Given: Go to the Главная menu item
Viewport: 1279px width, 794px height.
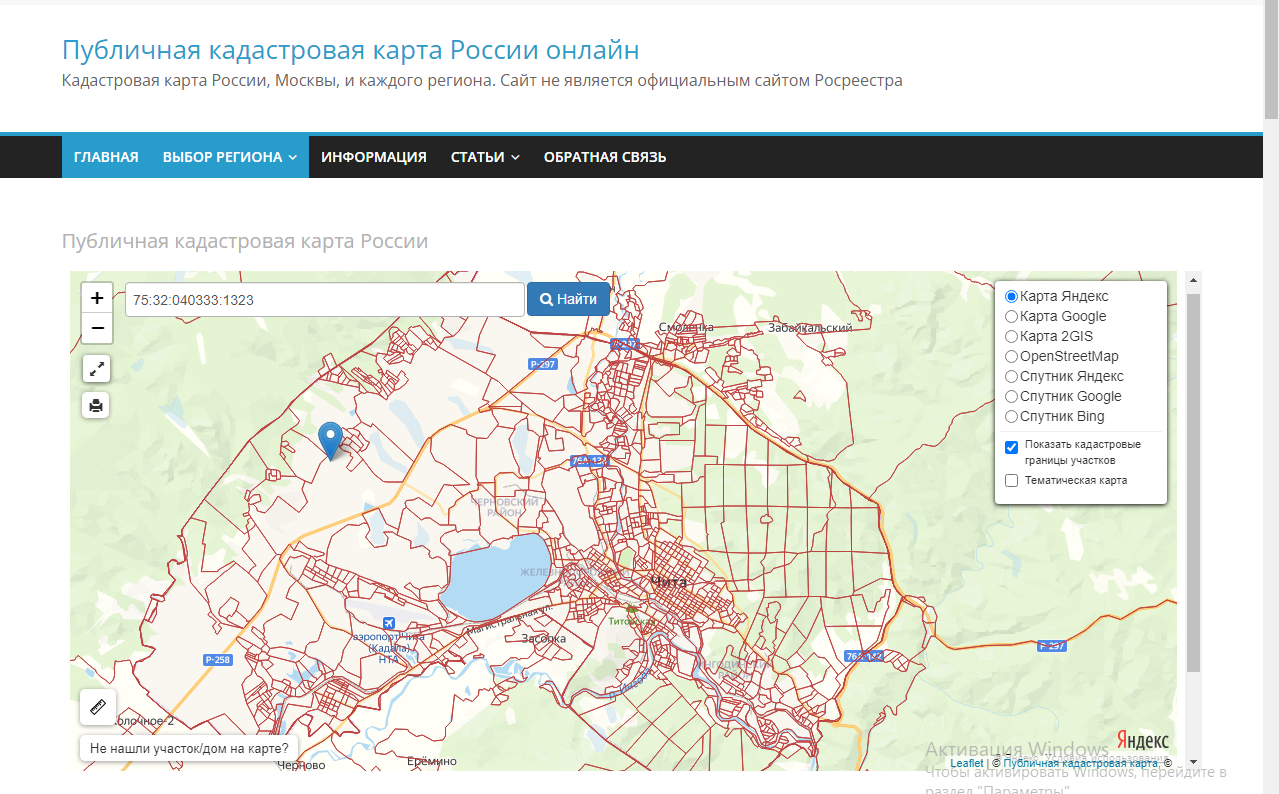Looking at the screenshot, I should pyautogui.click(x=106, y=157).
